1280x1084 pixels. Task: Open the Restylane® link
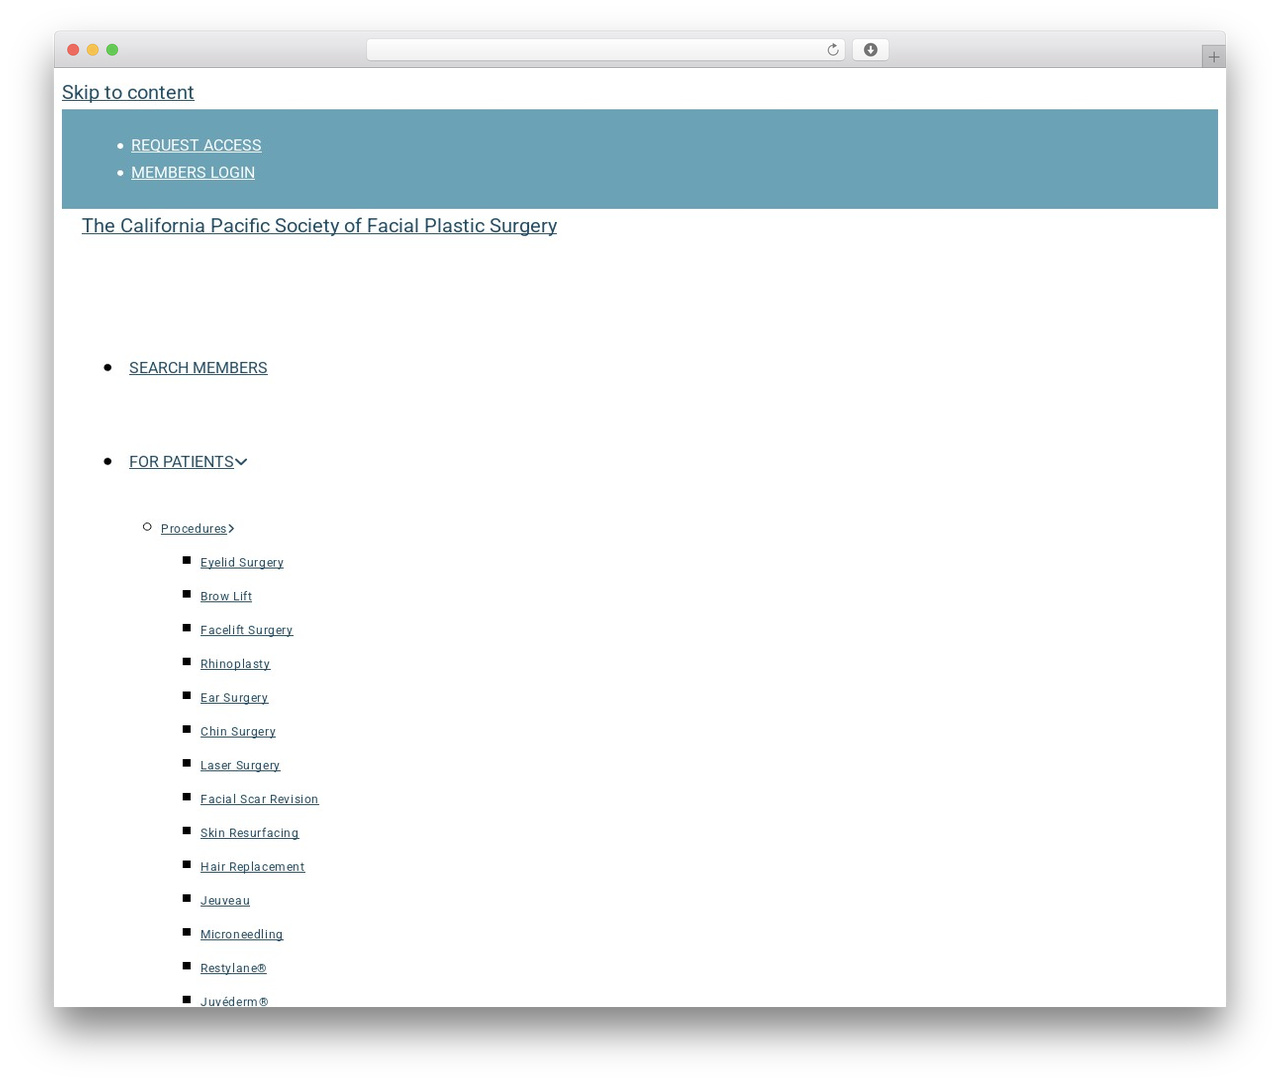click(x=233, y=968)
